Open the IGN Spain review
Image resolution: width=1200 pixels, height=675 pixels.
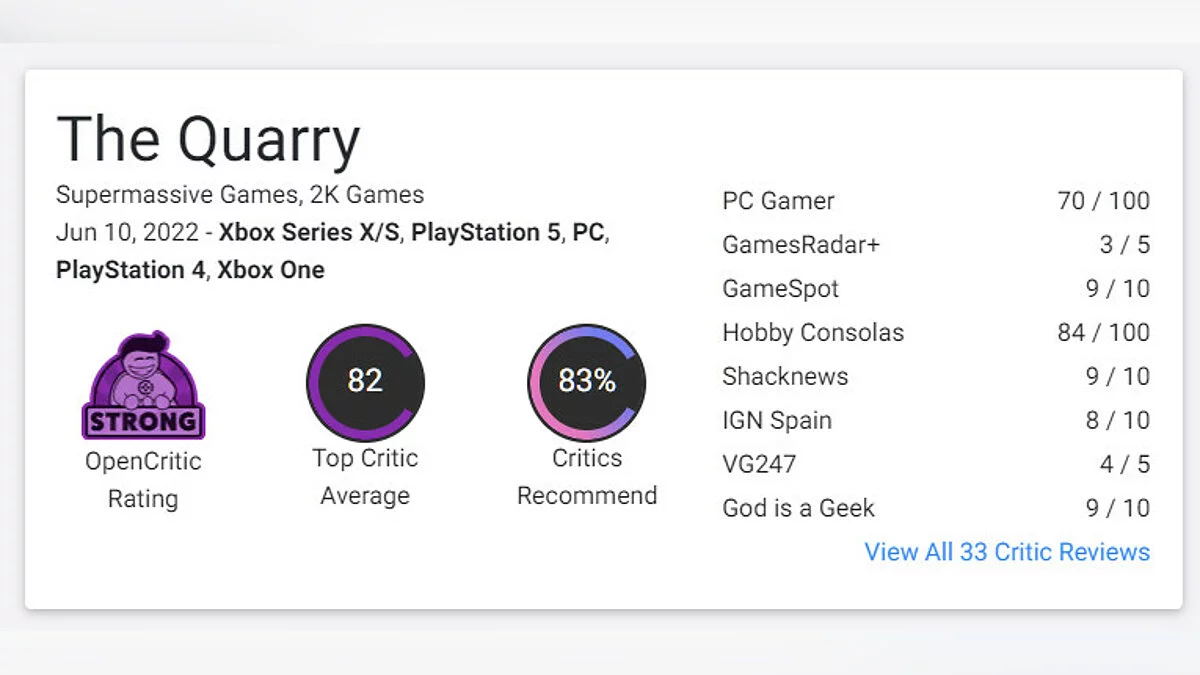point(777,421)
